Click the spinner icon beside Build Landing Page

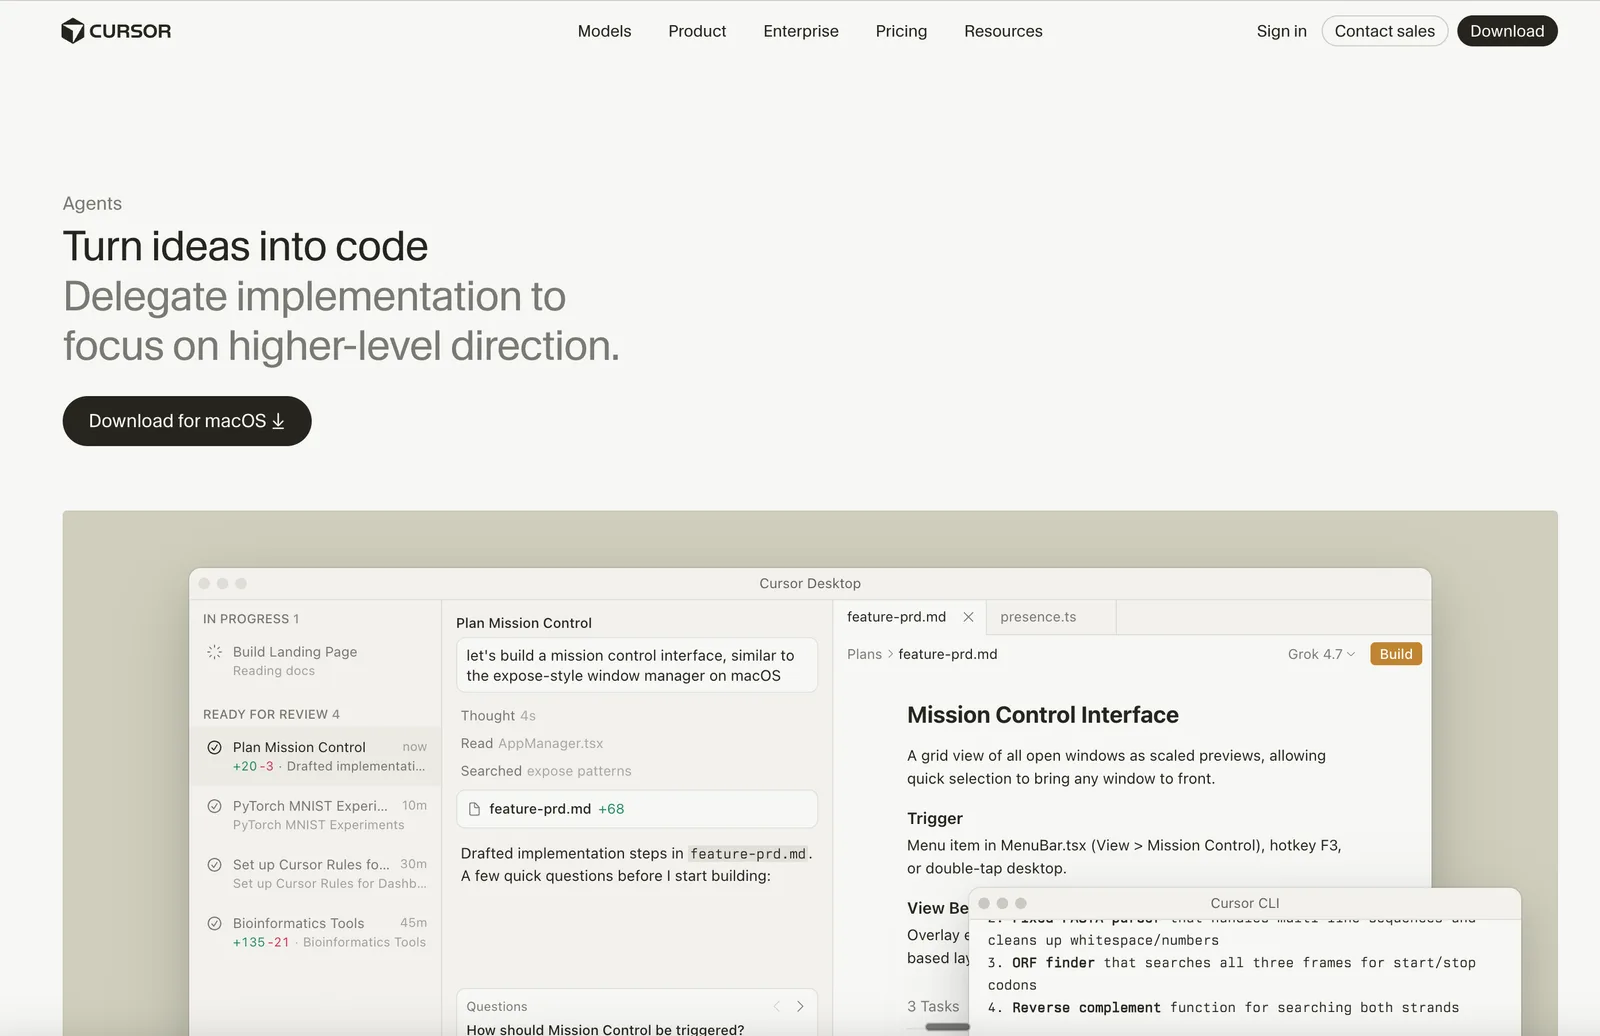point(214,652)
